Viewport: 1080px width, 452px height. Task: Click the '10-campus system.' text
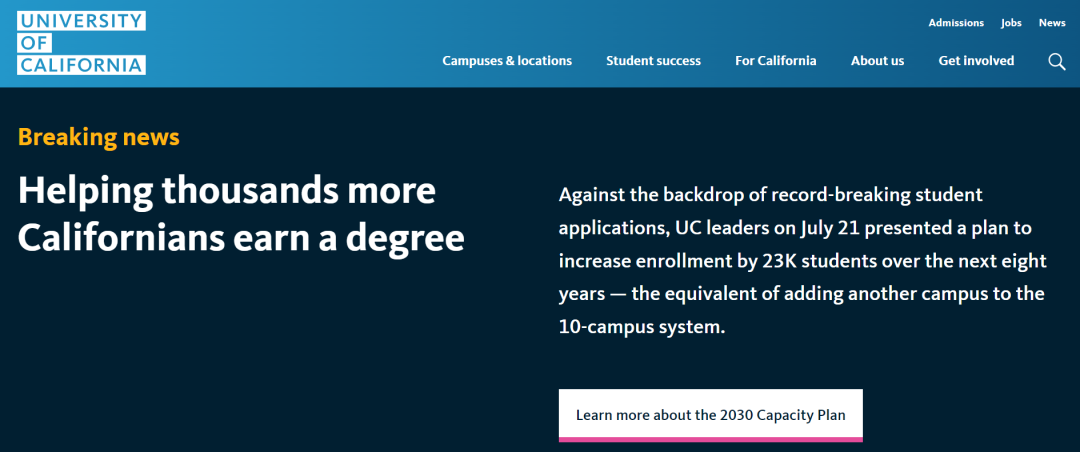tap(639, 327)
